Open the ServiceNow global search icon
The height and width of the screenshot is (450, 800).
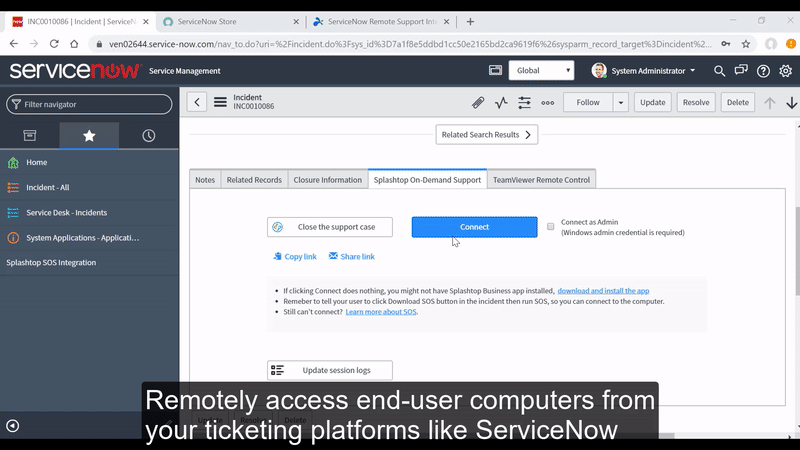click(x=719, y=71)
